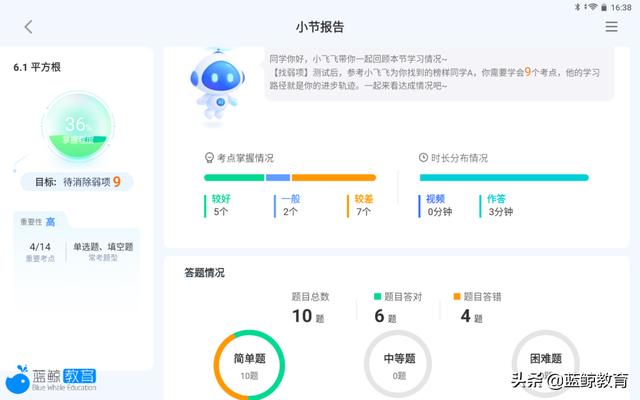This screenshot has height=400, width=640.
Task: Open the 简单题 10题 ring chart
Action: pyautogui.click(x=249, y=365)
